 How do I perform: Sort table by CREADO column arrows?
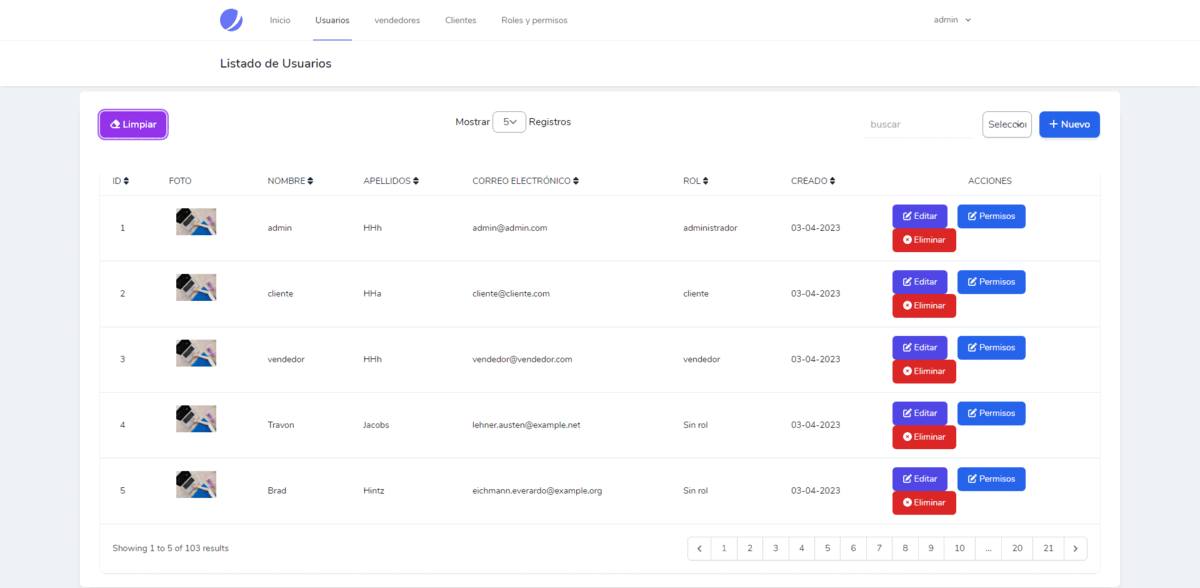click(832, 181)
